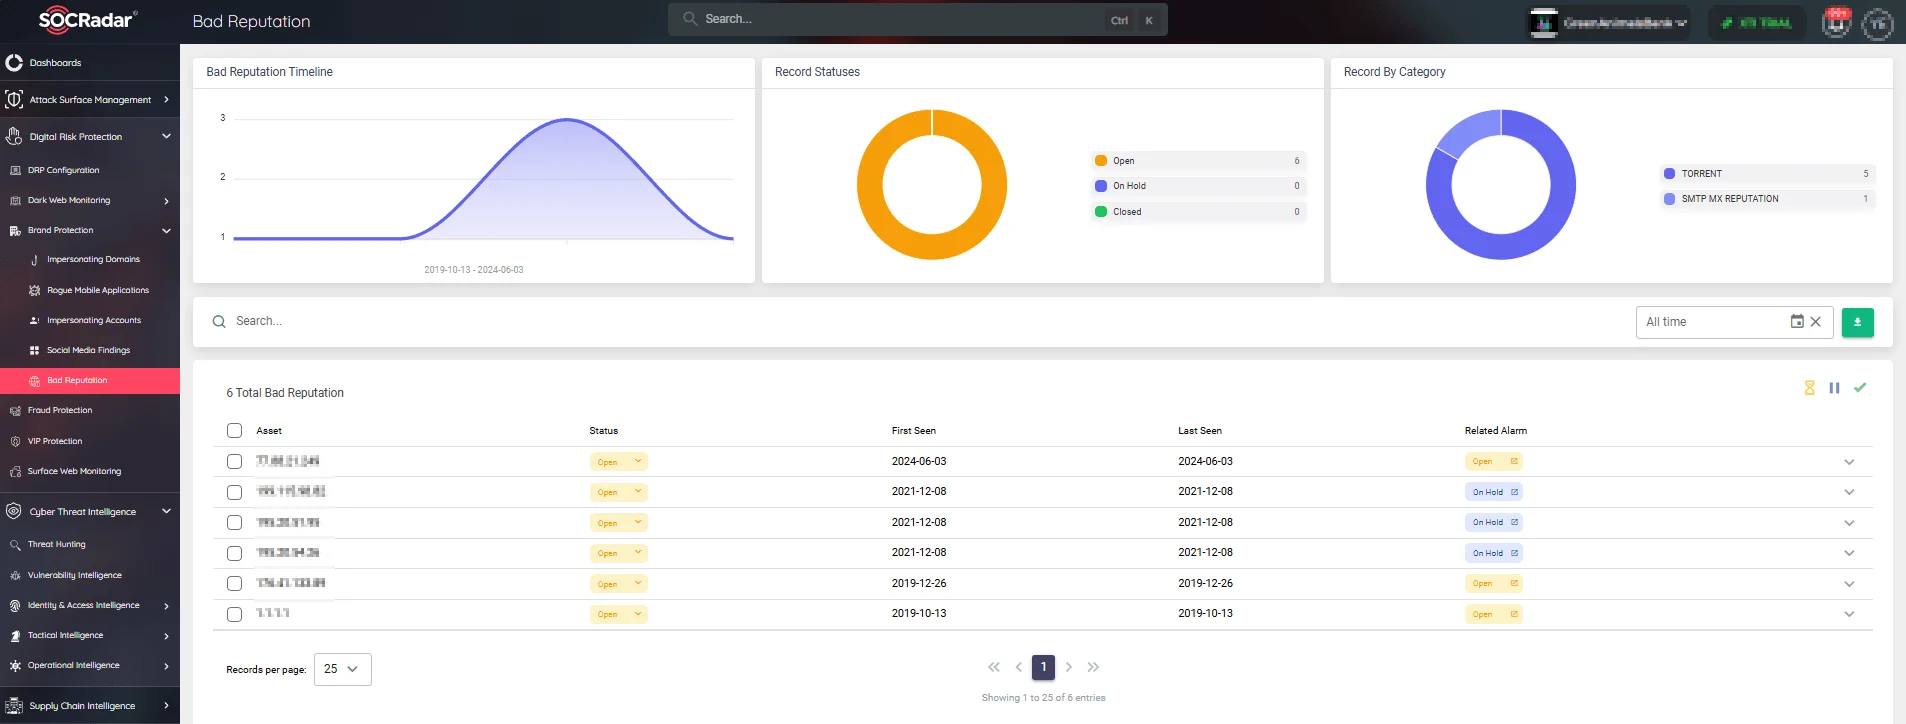1906x724 pixels.
Task: Click the Digital Risk Protection icon
Action: 14,136
